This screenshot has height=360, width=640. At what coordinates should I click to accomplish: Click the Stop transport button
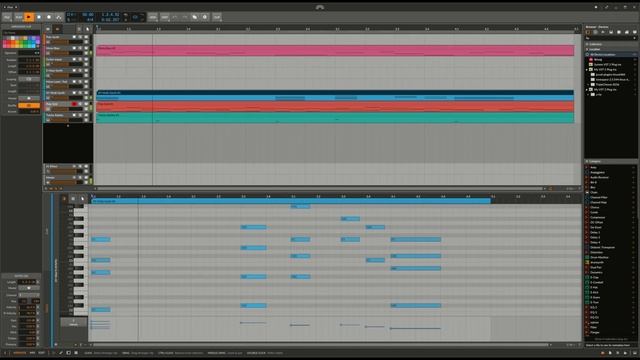39,17
